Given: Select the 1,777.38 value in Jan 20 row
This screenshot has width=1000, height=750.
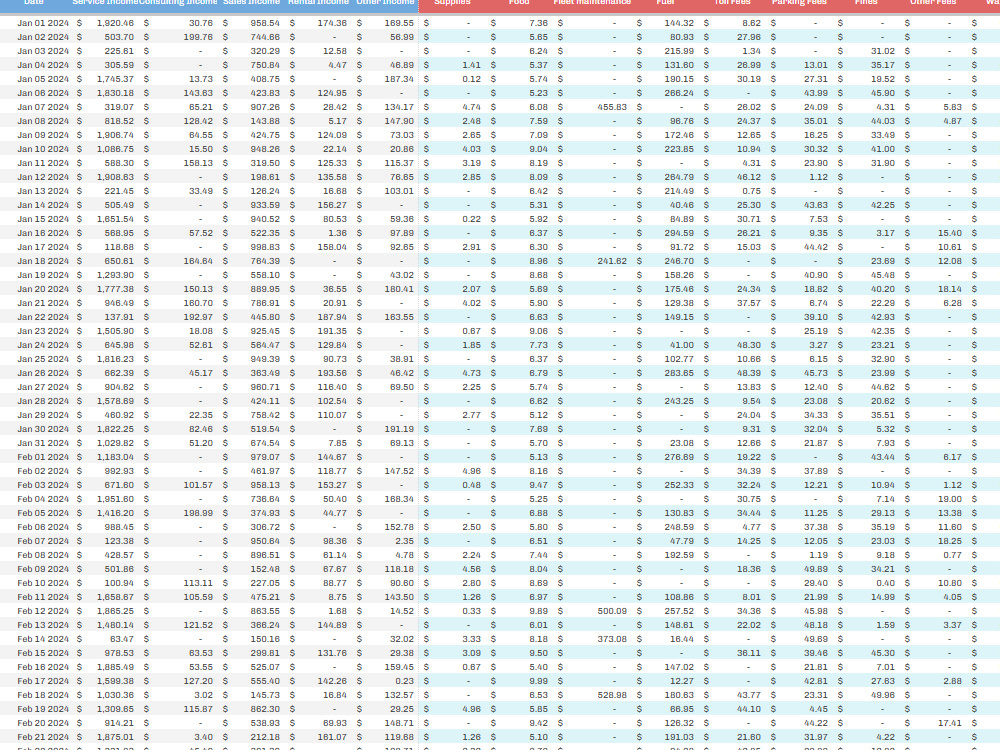Looking at the screenshot, I should pos(115,290).
